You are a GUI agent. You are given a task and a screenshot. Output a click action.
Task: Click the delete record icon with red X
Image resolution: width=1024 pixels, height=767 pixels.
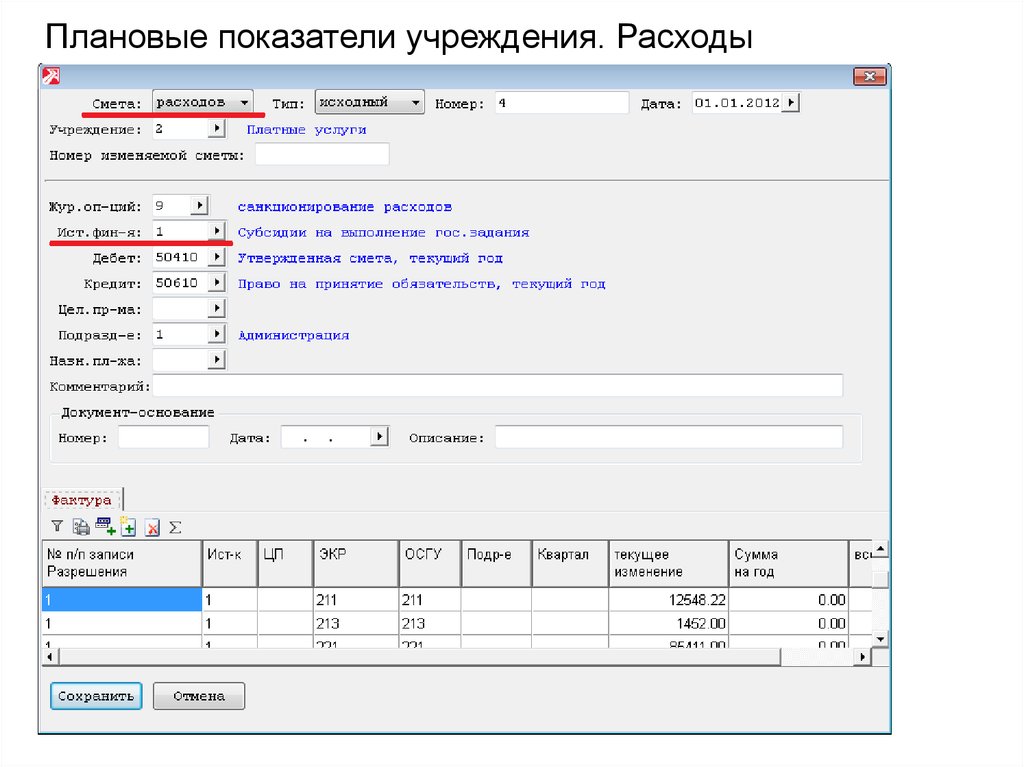pyautogui.click(x=152, y=526)
